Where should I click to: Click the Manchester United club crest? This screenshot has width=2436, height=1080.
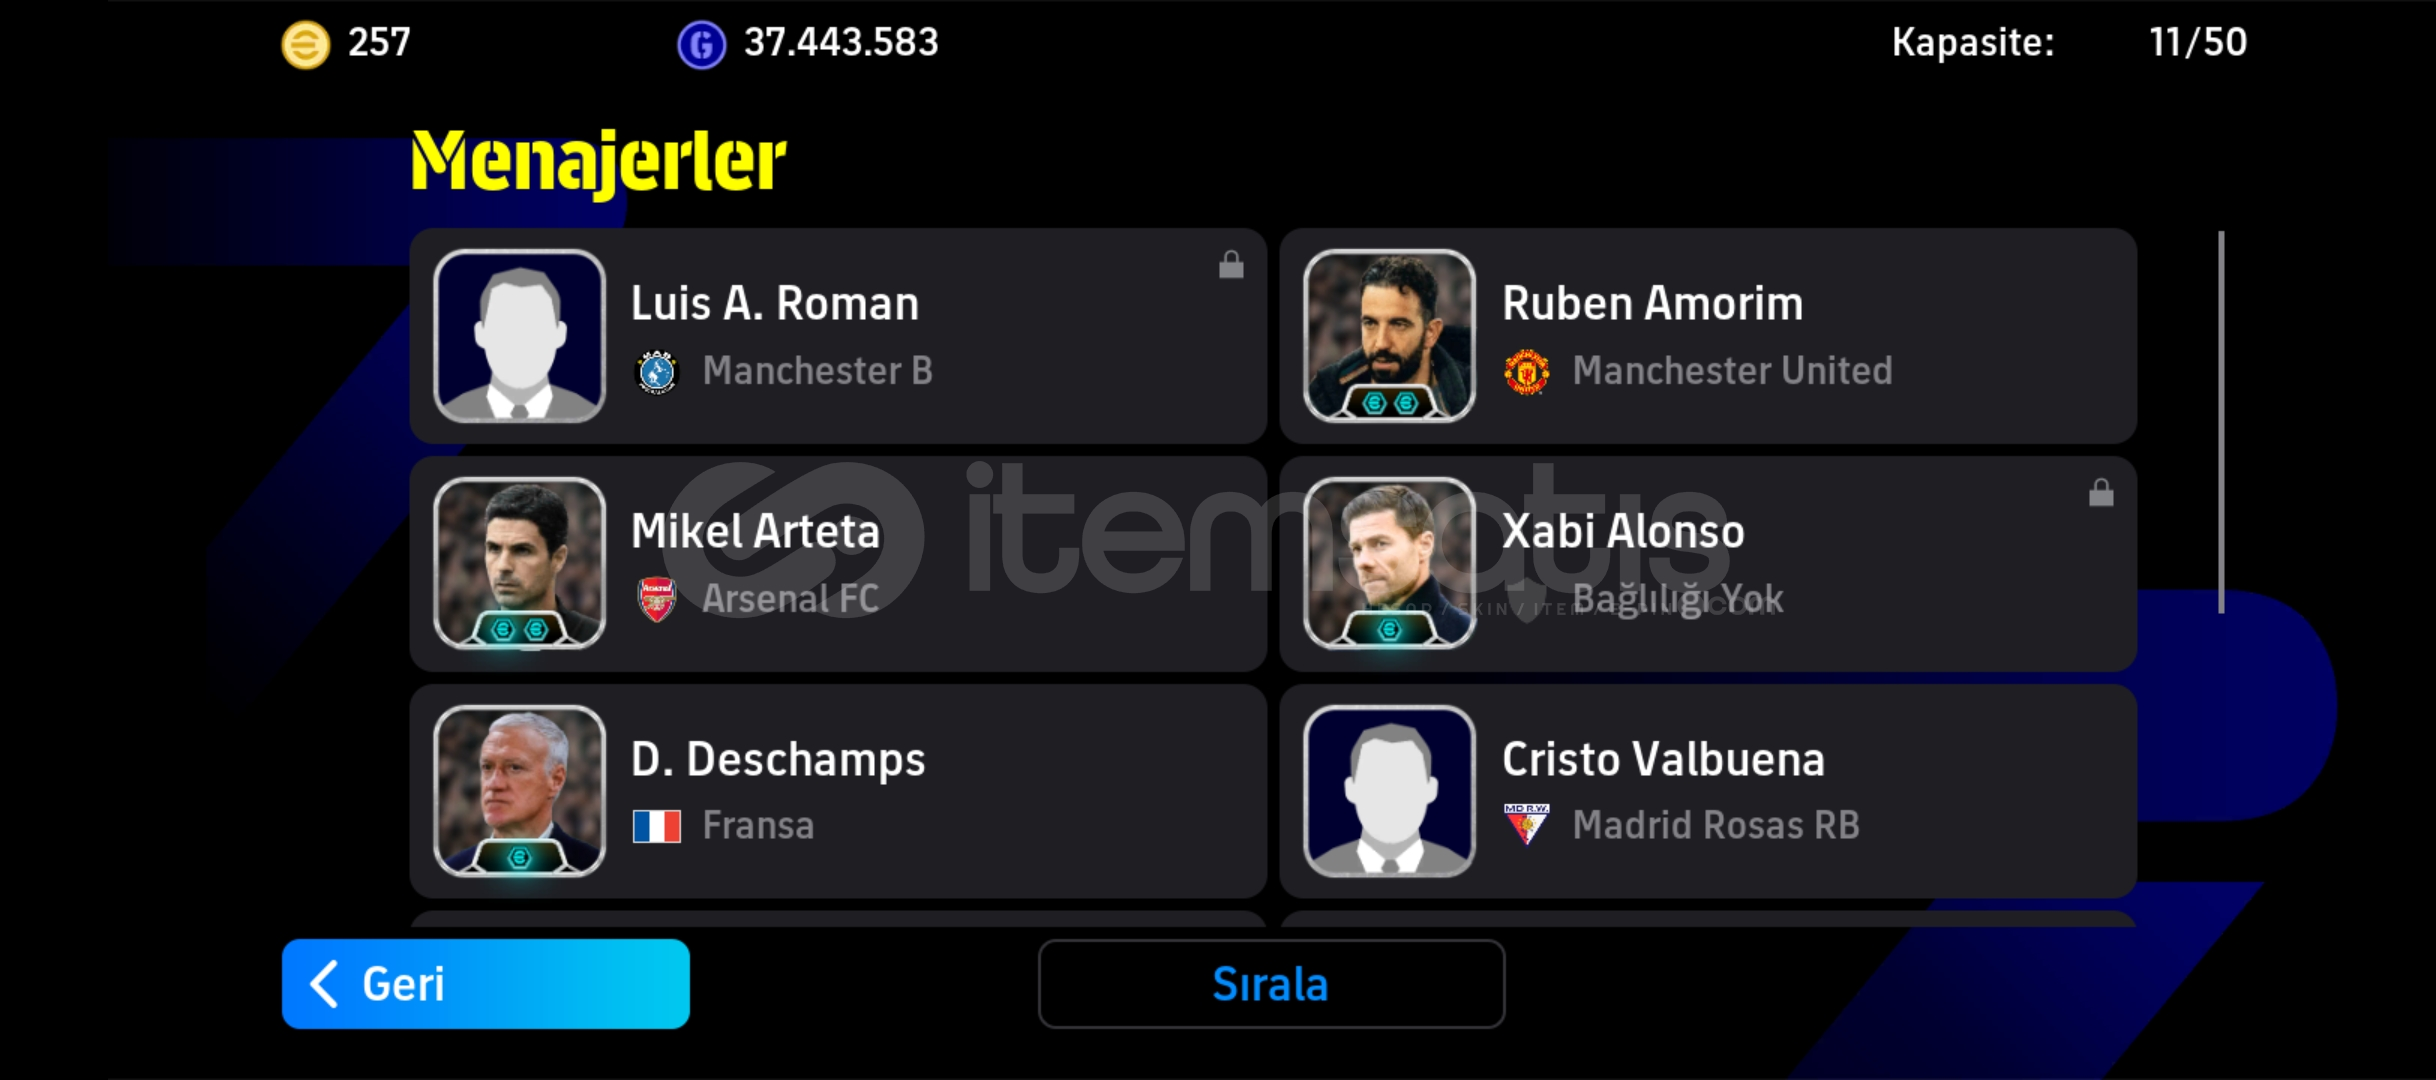(x=1527, y=372)
